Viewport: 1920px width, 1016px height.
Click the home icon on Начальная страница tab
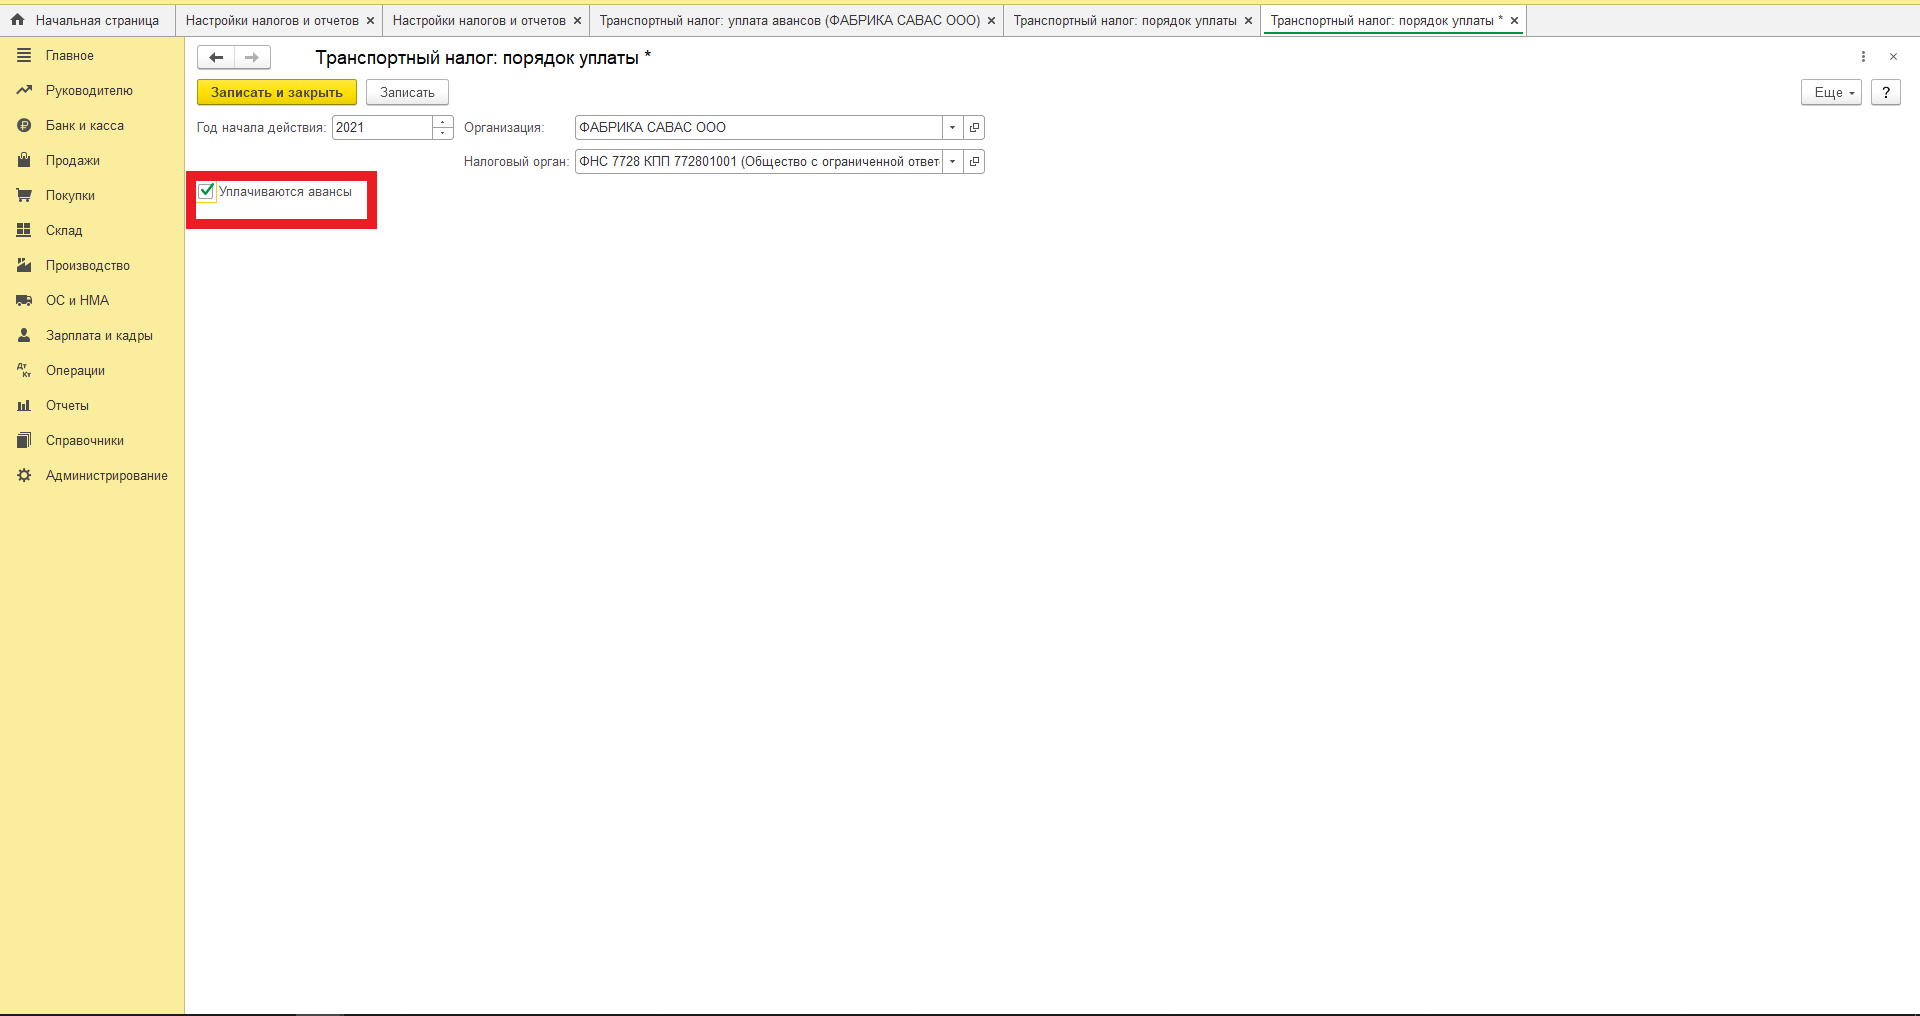[x=17, y=20]
